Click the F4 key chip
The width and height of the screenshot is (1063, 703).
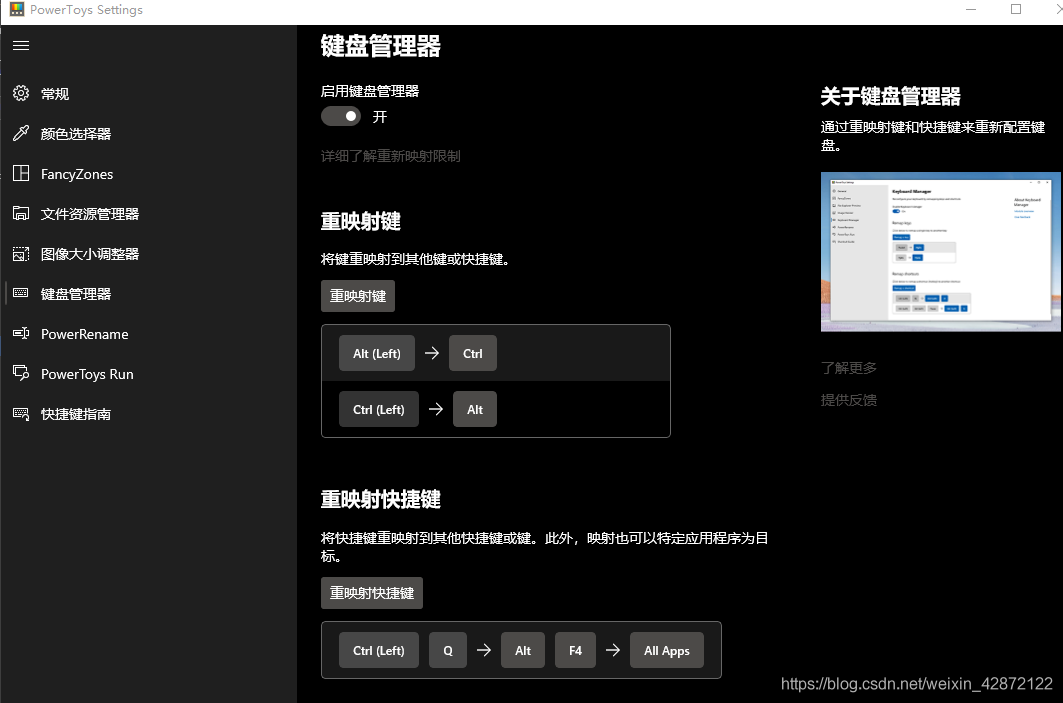pyautogui.click(x=576, y=650)
